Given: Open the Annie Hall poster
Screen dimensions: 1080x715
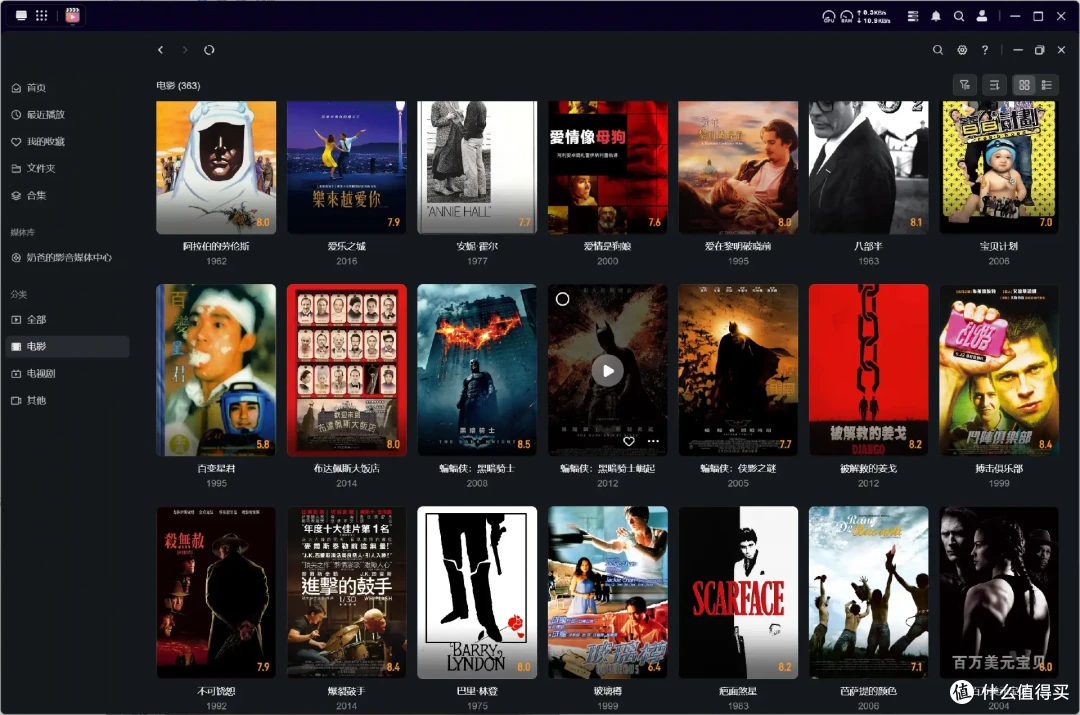Looking at the screenshot, I should pos(477,167).
